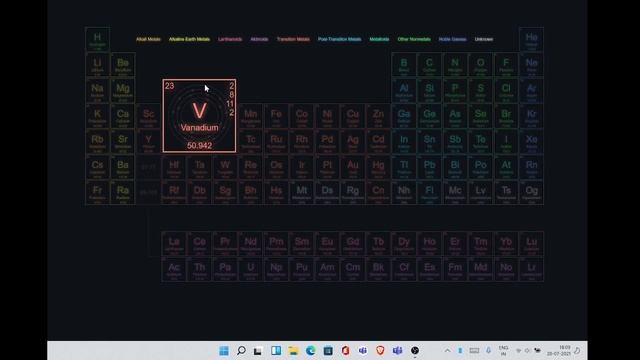Click the Silver (Ag) tile
The image size is (640, 360).
353,142
